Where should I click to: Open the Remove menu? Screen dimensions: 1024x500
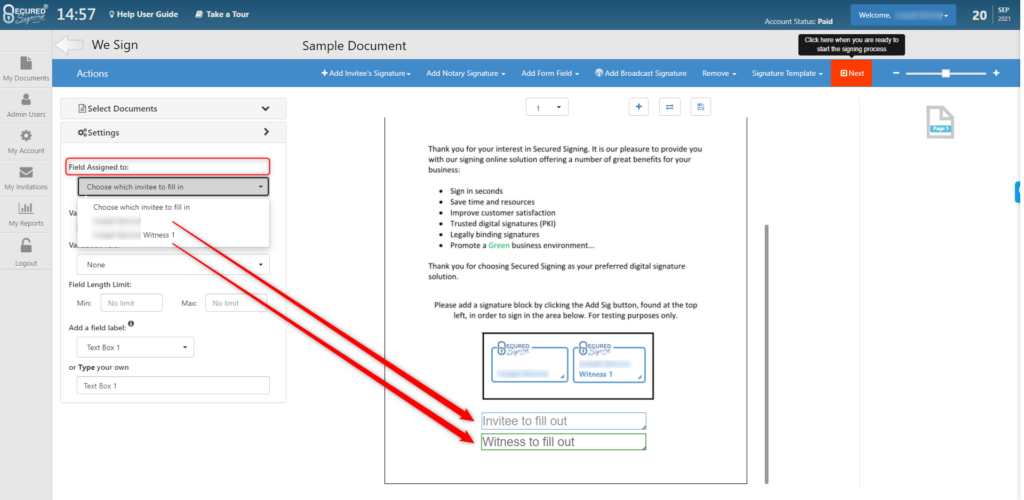[719, 74]
